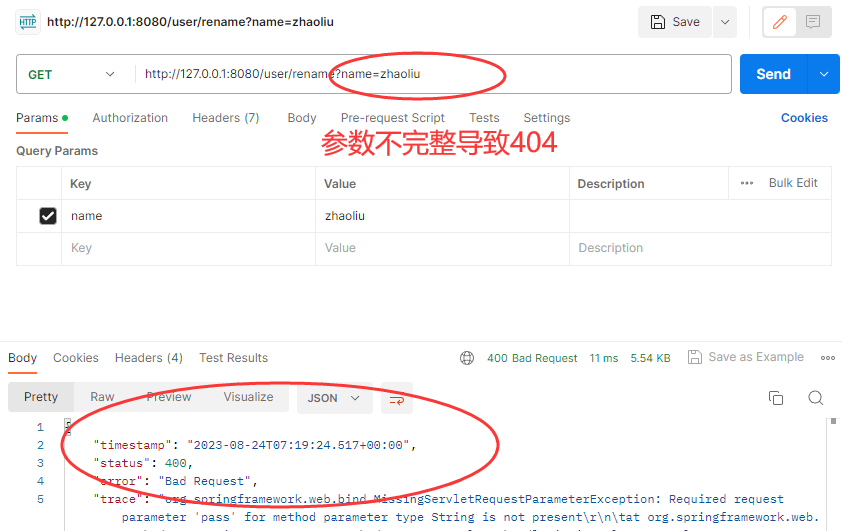Open the Cookies link
Image resolution: width=842 pixels, height=531 pixels.
pos(804,118)
